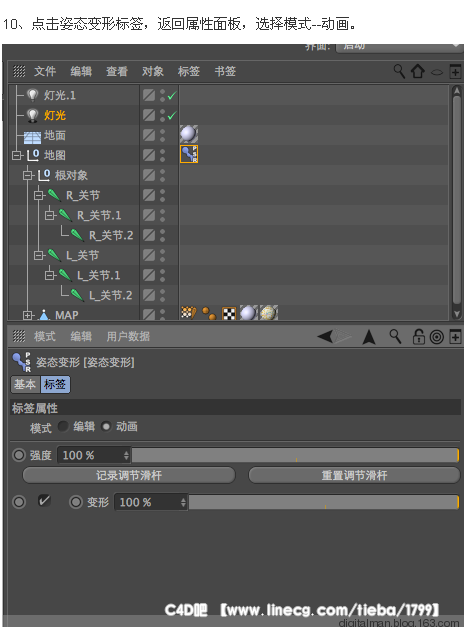Select the R_关节.2 joint

[111, 236]
